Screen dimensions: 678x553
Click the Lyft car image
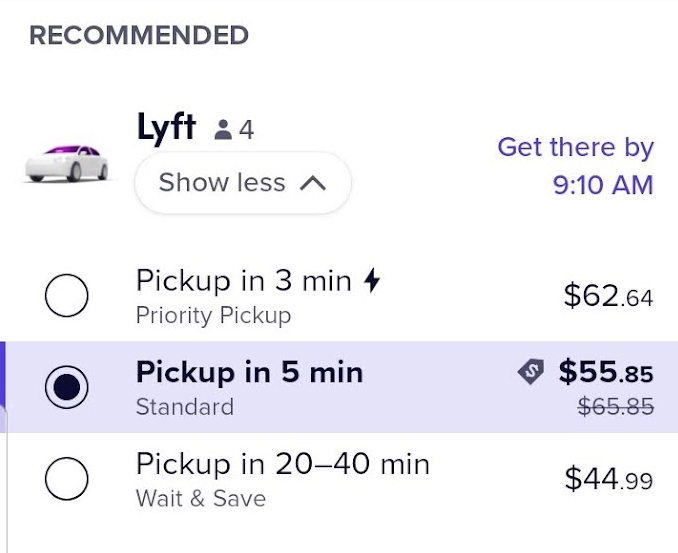[x=66, y=162]
